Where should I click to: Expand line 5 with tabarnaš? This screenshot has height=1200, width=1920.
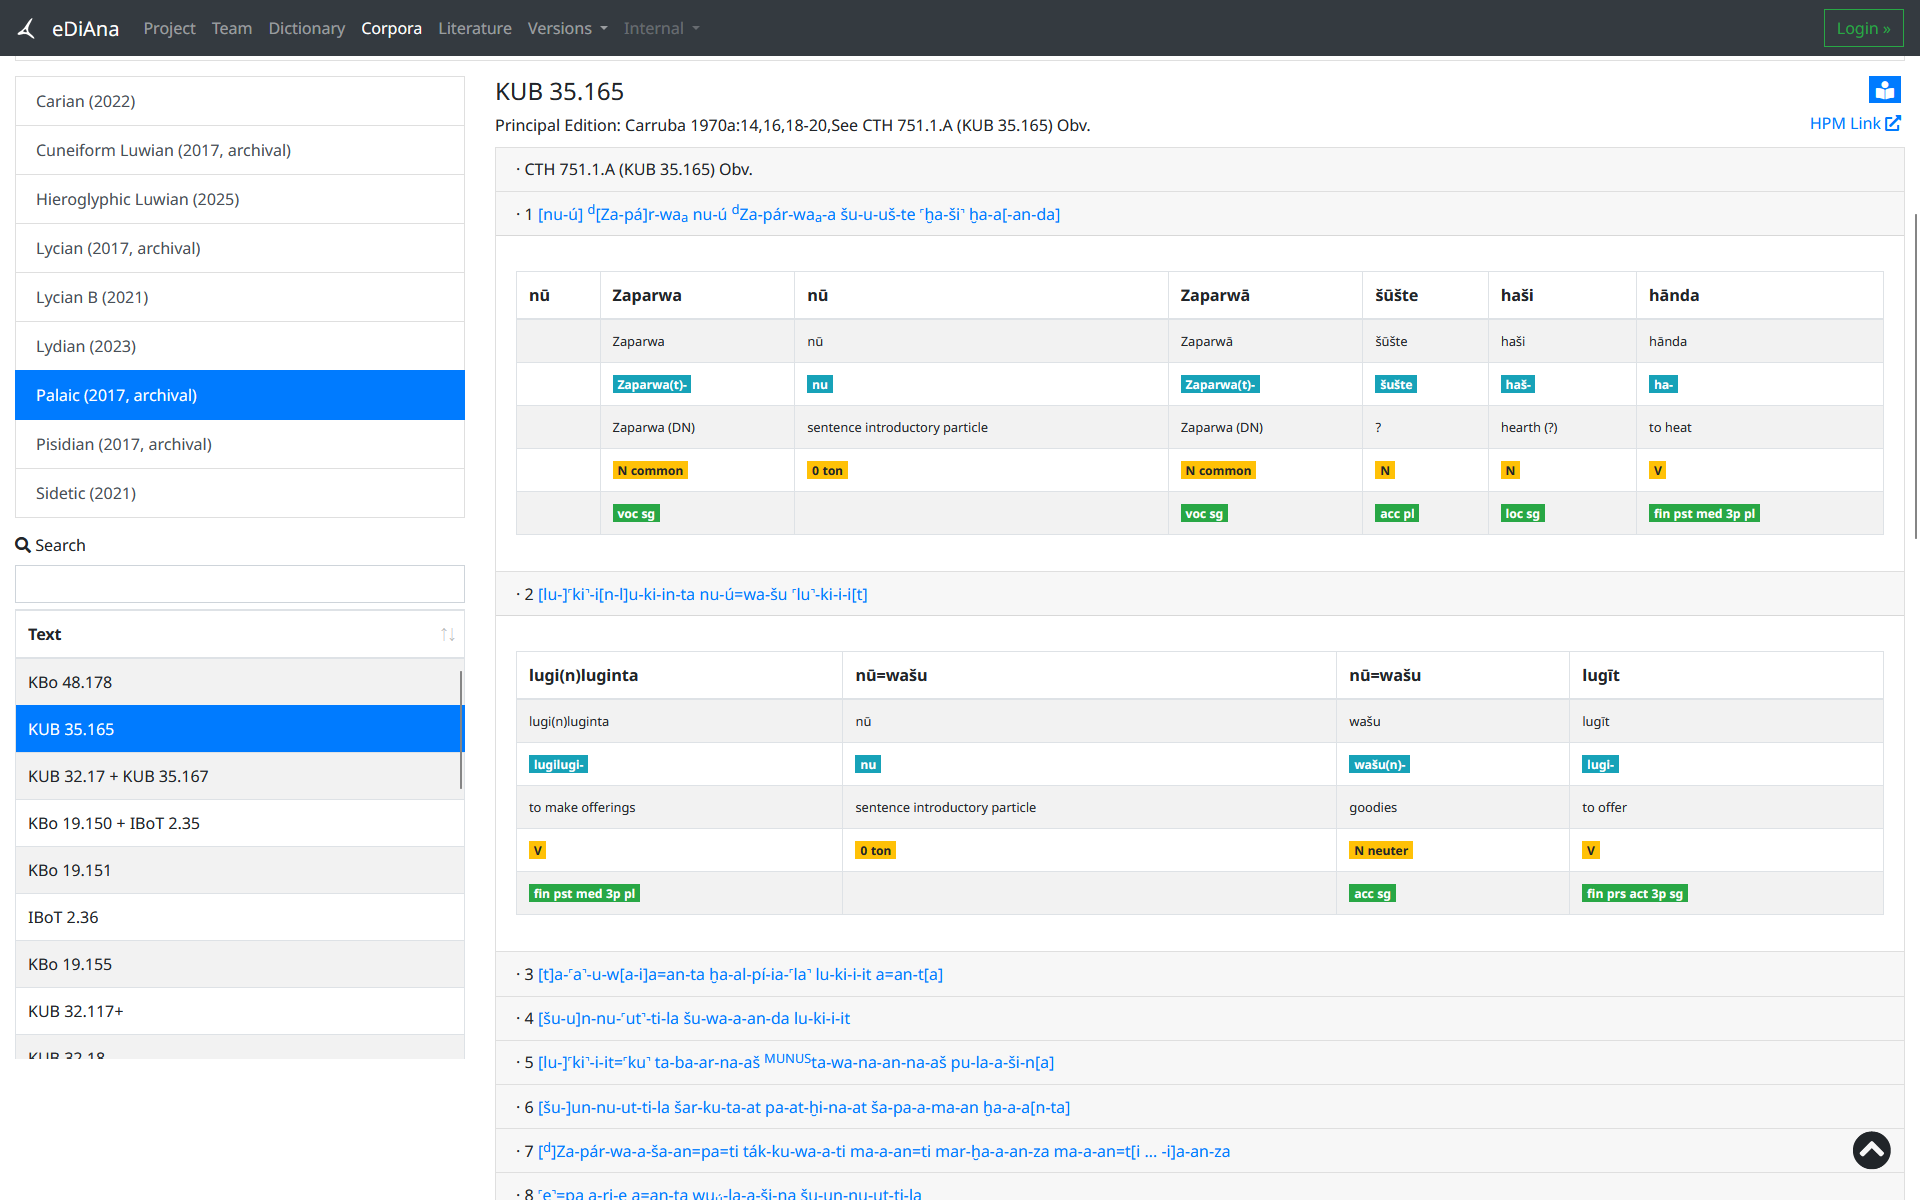pyautogui.click(x=796, y=1062)
